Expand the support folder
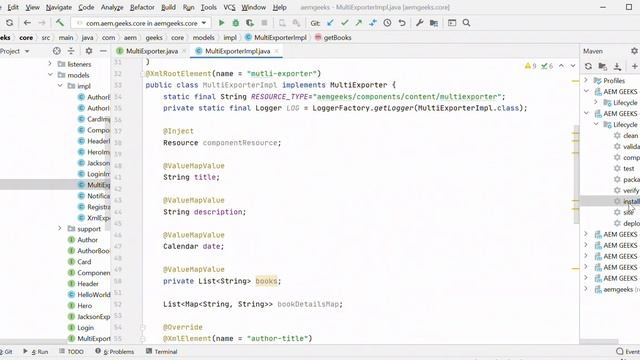640x360 pixels. click(x=60, y=229)
